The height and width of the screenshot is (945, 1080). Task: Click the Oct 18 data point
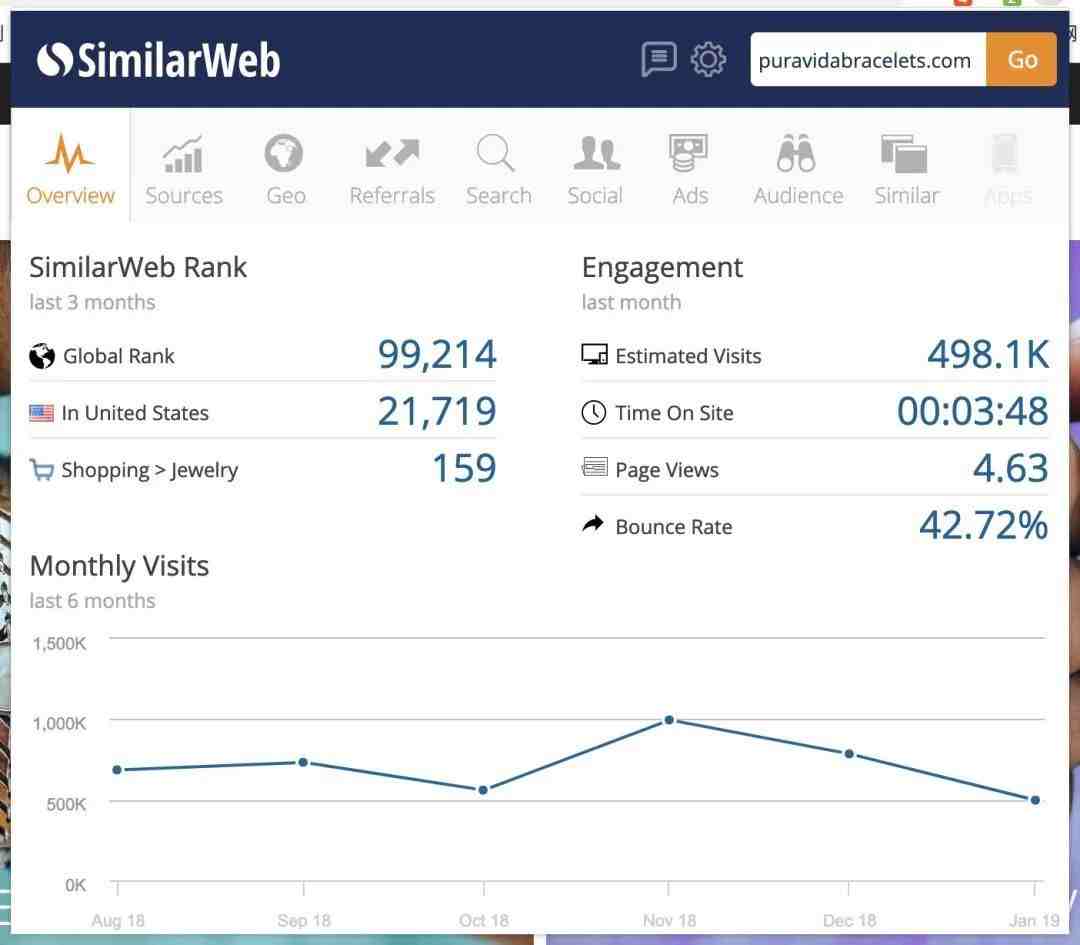pos(484,790)
